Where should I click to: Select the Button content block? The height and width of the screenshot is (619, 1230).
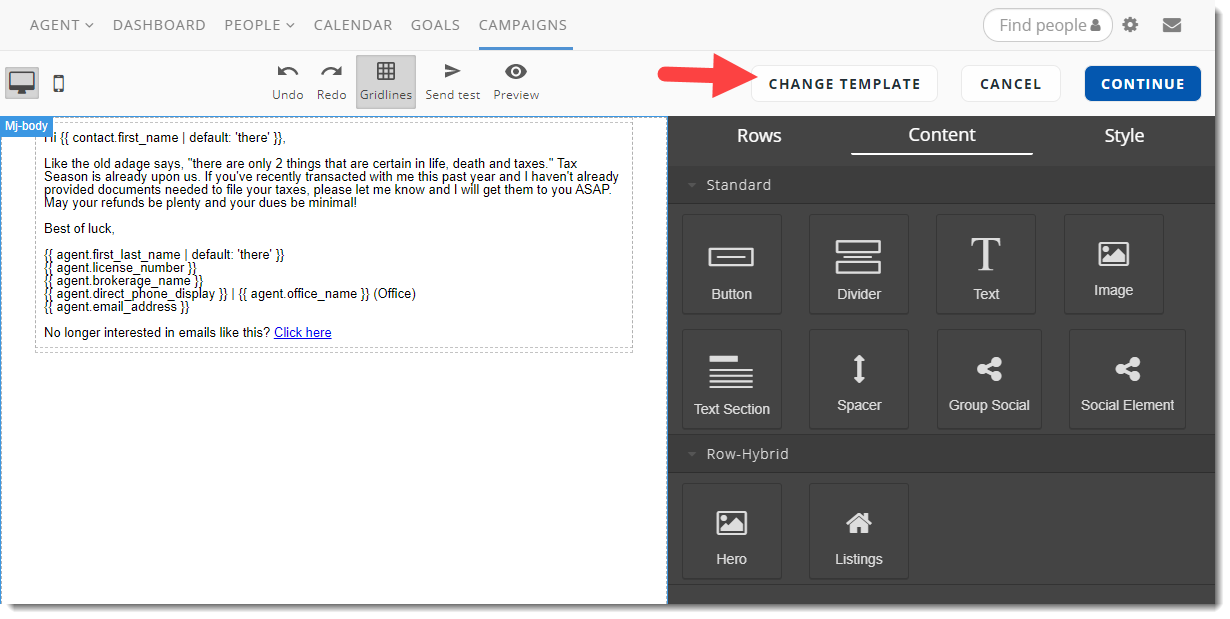tap(731, 264)
